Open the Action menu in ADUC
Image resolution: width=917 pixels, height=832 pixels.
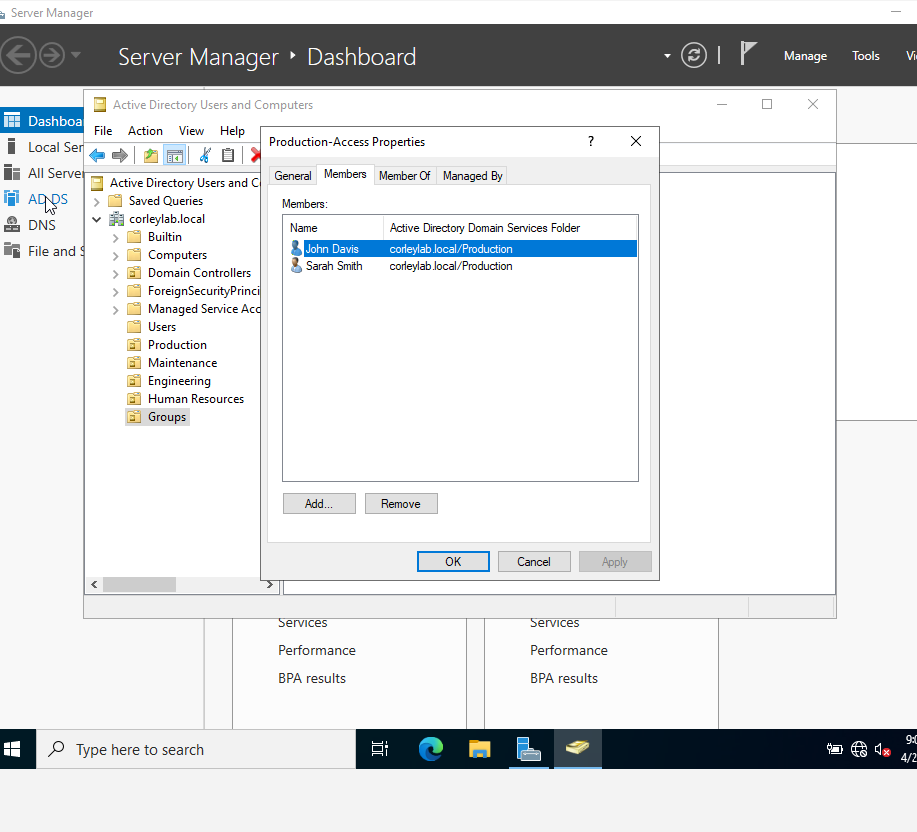[x=145, y=131]
